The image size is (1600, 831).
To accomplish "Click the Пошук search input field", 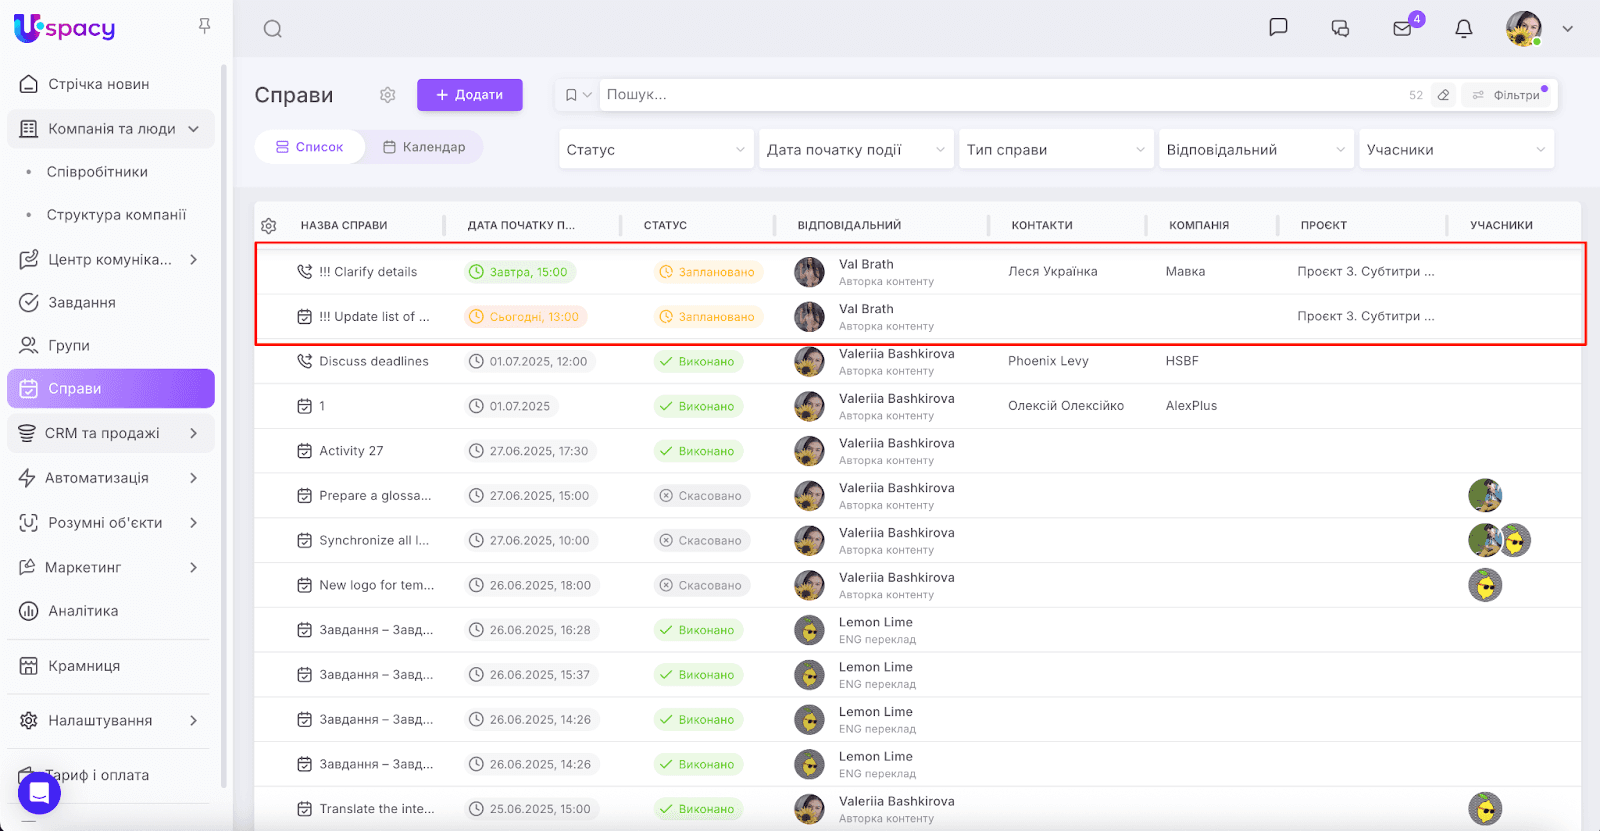I will pyautogui.click(x=1000, y=95).
